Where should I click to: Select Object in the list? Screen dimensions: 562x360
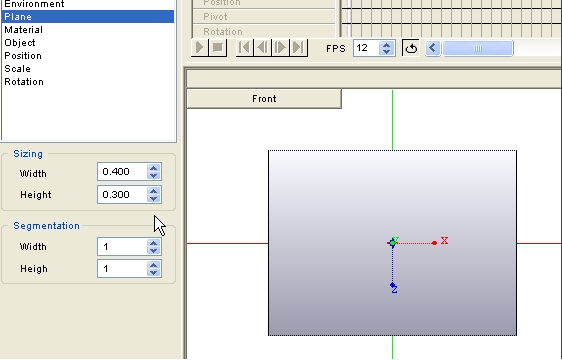click(x=88, y=43)
